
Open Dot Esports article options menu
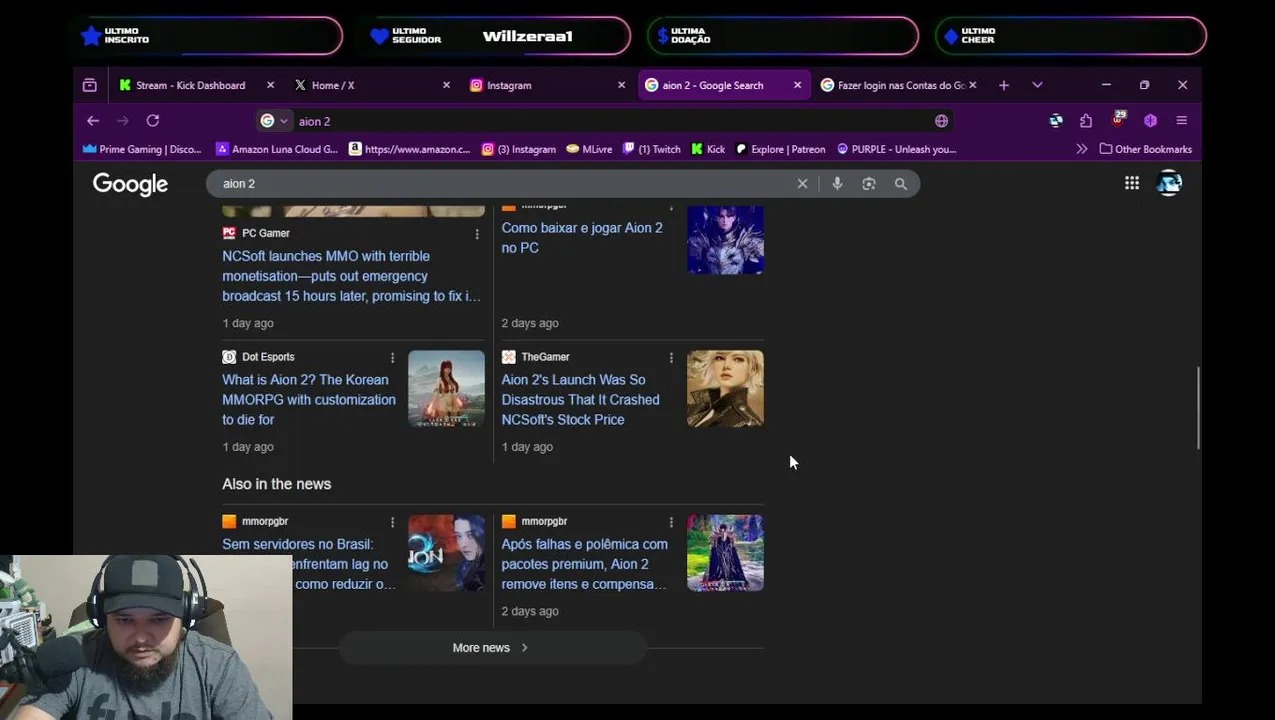(x=392, y=358)
